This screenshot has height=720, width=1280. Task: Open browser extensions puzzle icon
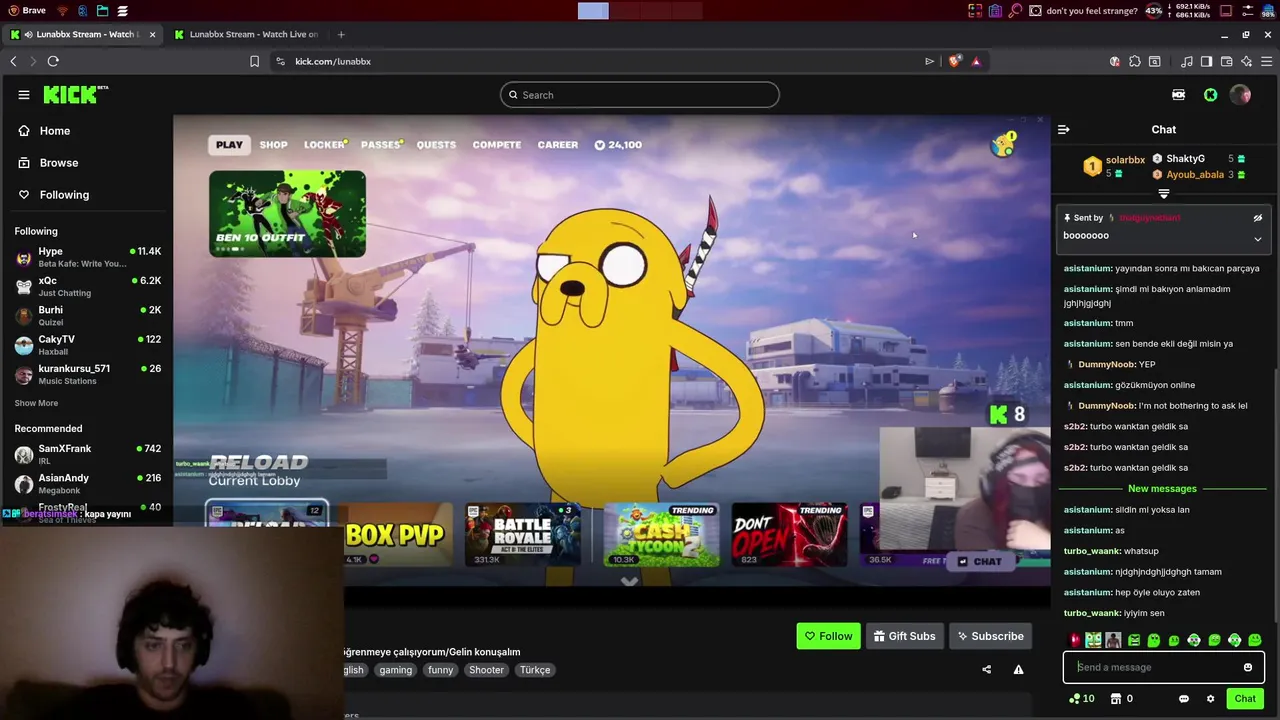(1135, 61)
